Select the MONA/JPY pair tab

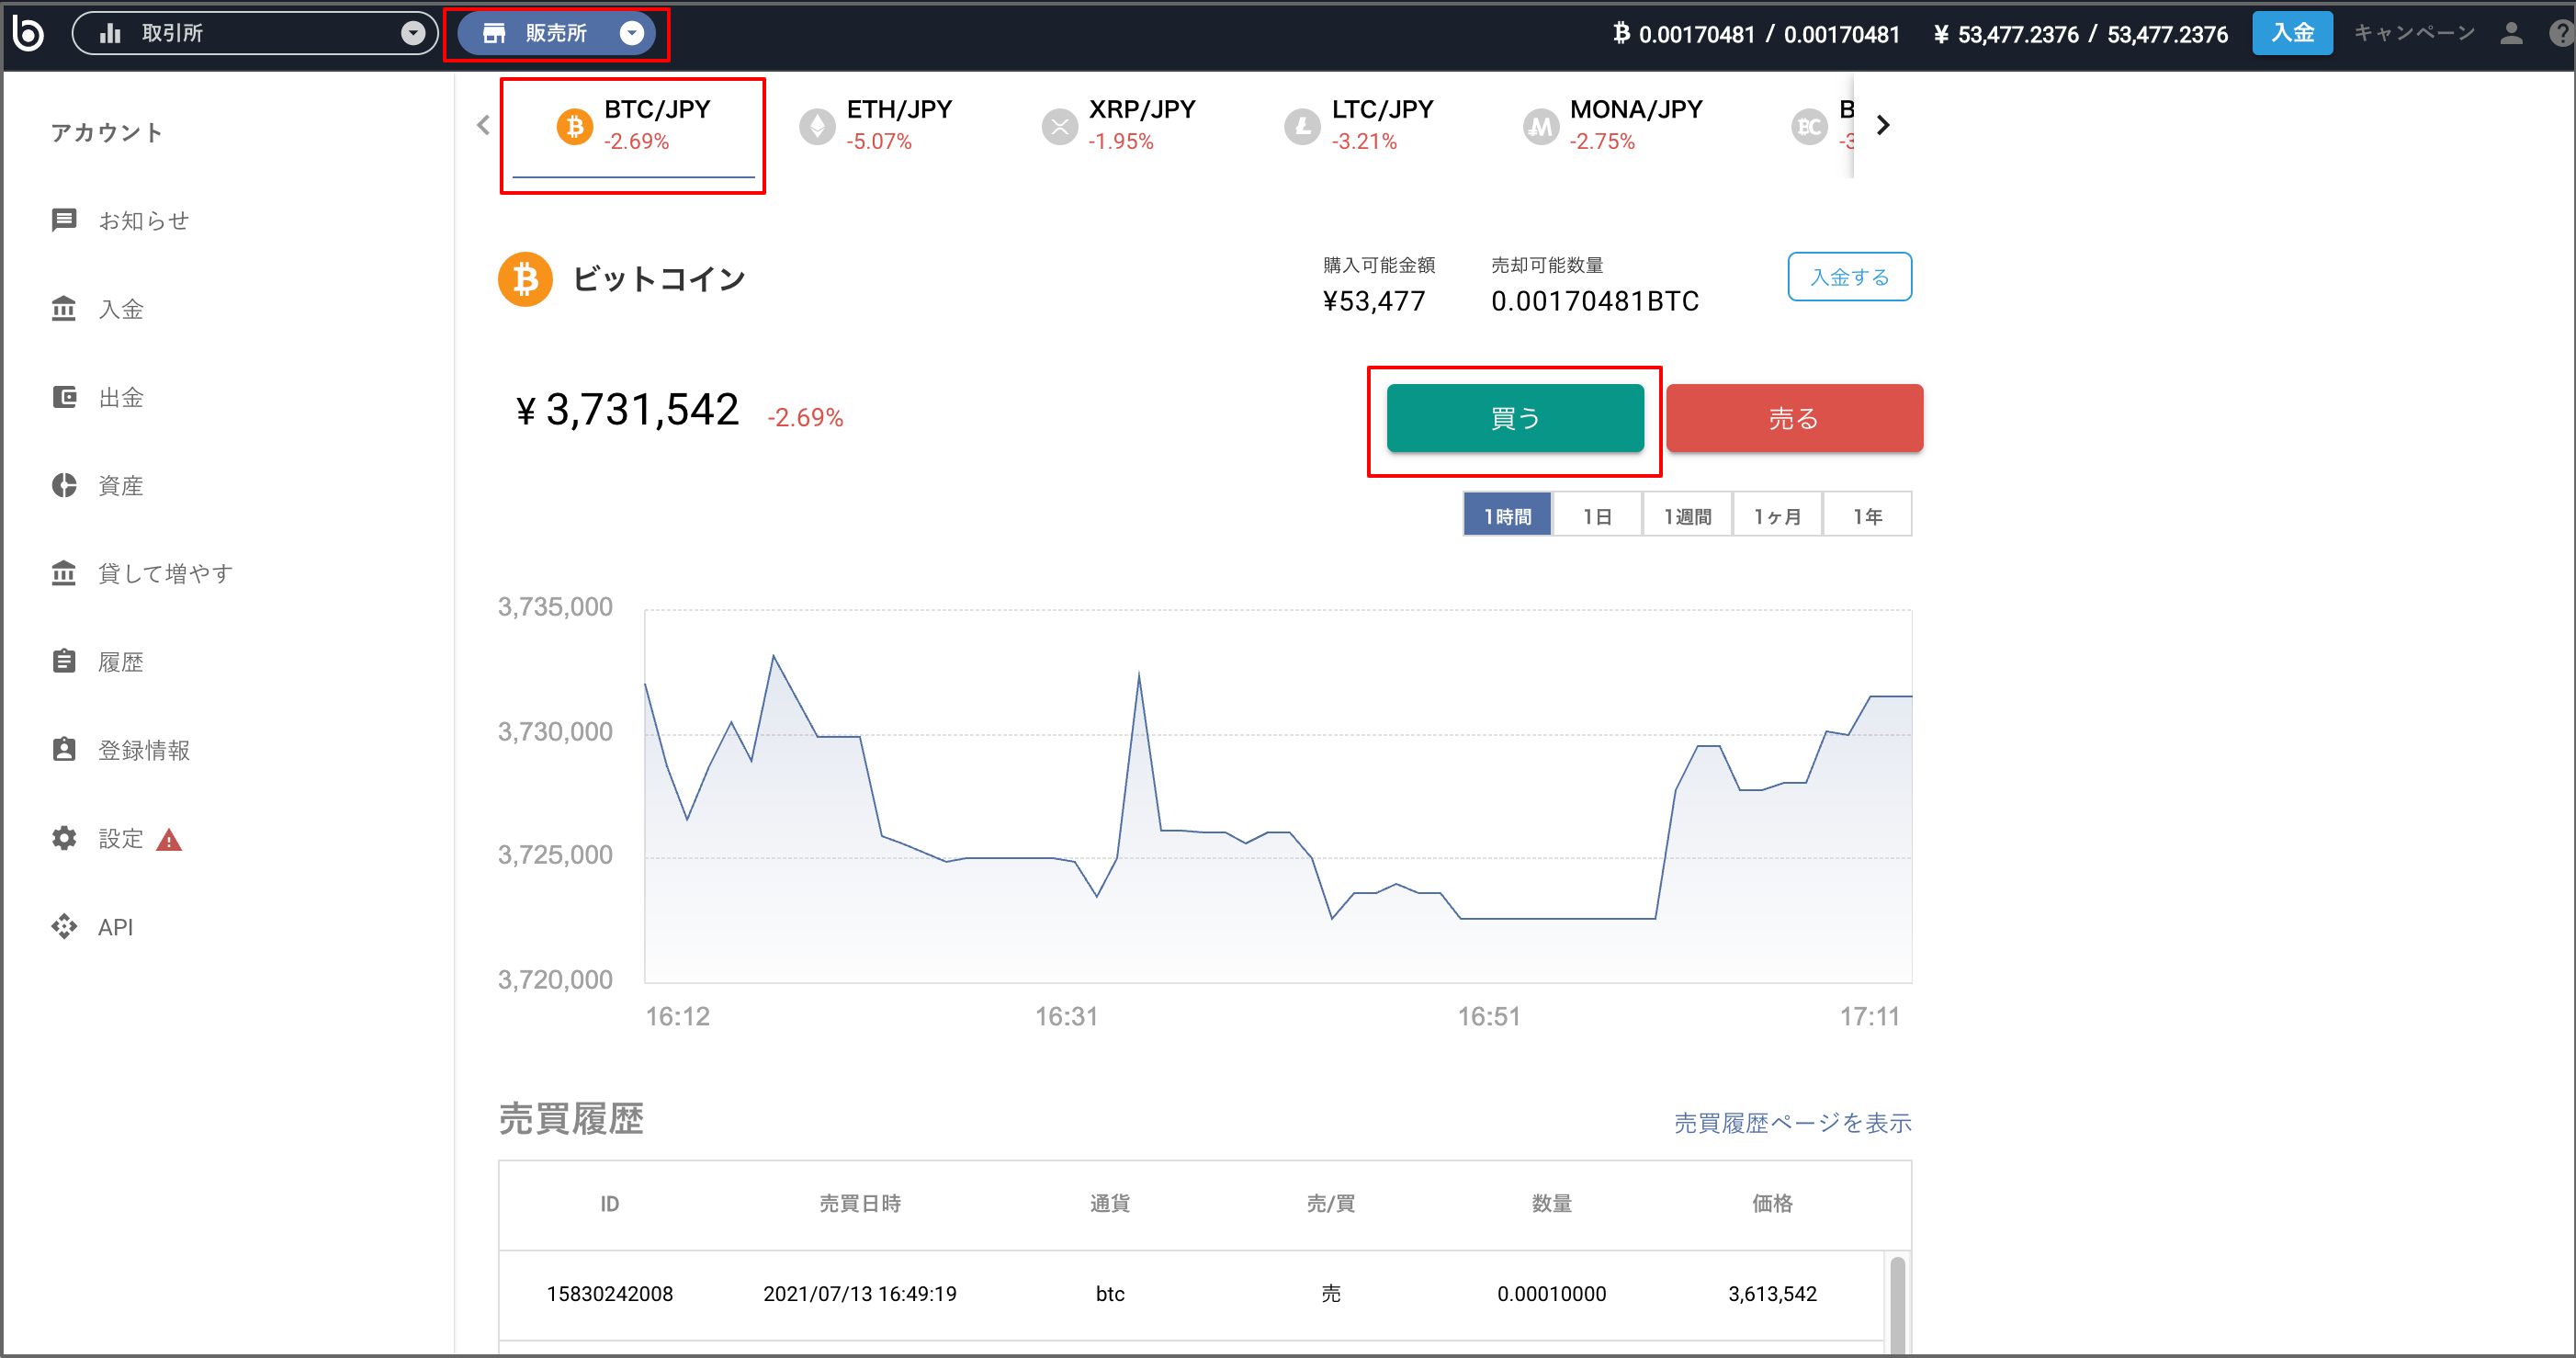coord(1612,125)
